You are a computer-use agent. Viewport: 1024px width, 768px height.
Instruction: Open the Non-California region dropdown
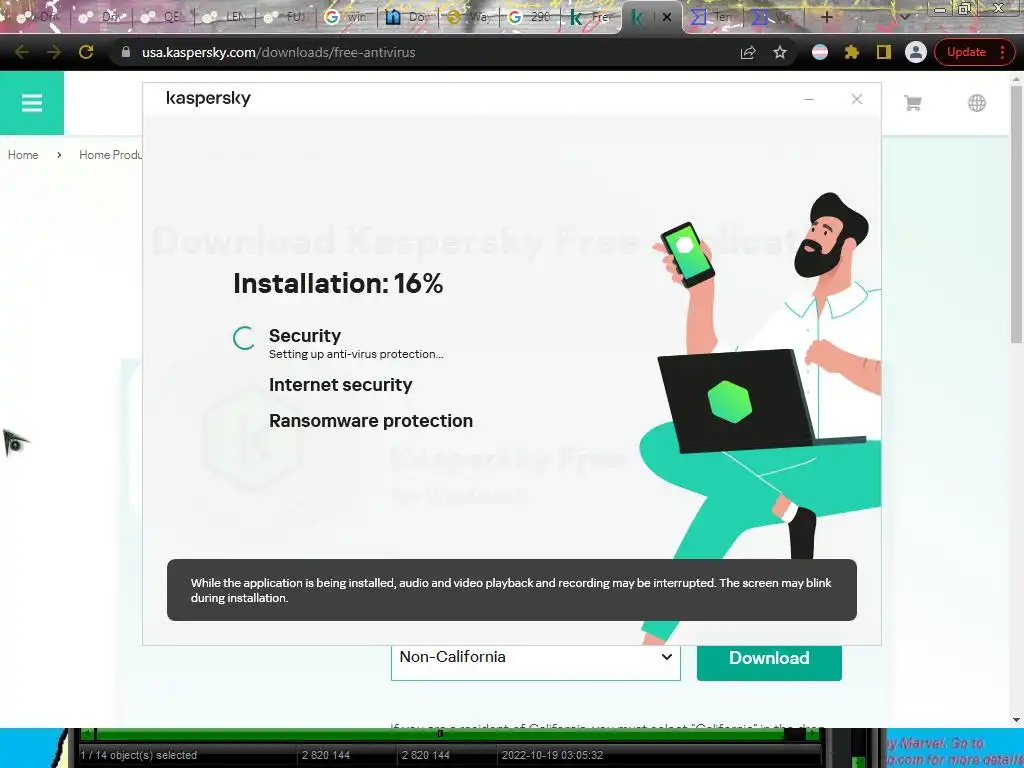click(x=536, y=661)
